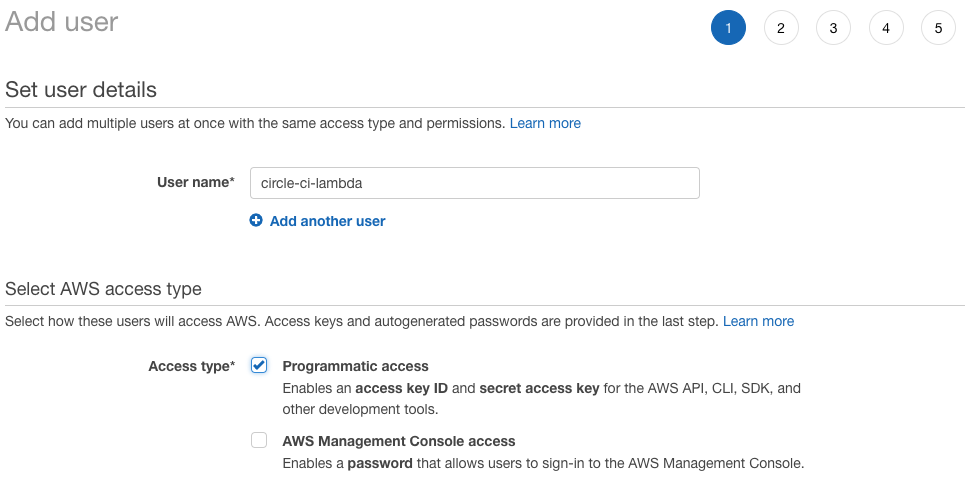Click AWS Management Console access label
This screenshot has height=479, width=973.
click(x=399, y=441)
